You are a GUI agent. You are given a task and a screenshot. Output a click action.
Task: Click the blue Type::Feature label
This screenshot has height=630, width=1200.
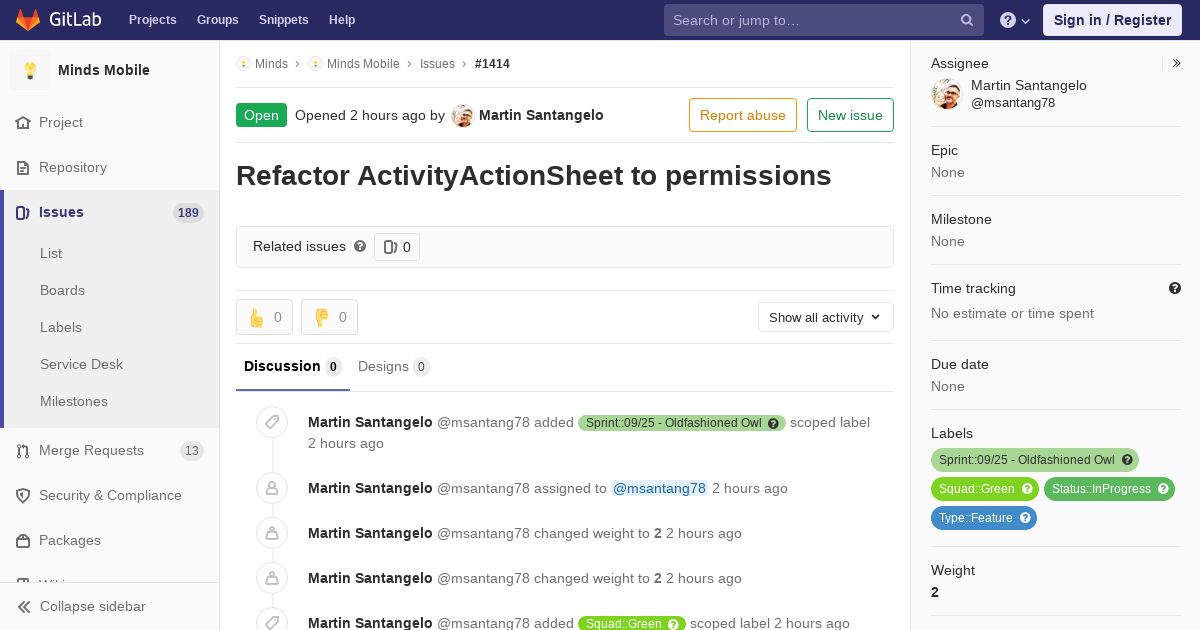tap(984, 518)
